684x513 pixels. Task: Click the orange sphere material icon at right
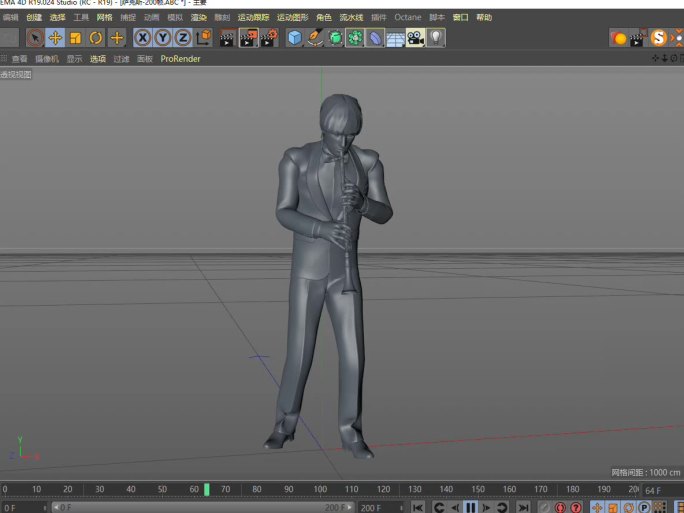pyautogui.click(x=619, y=38)
